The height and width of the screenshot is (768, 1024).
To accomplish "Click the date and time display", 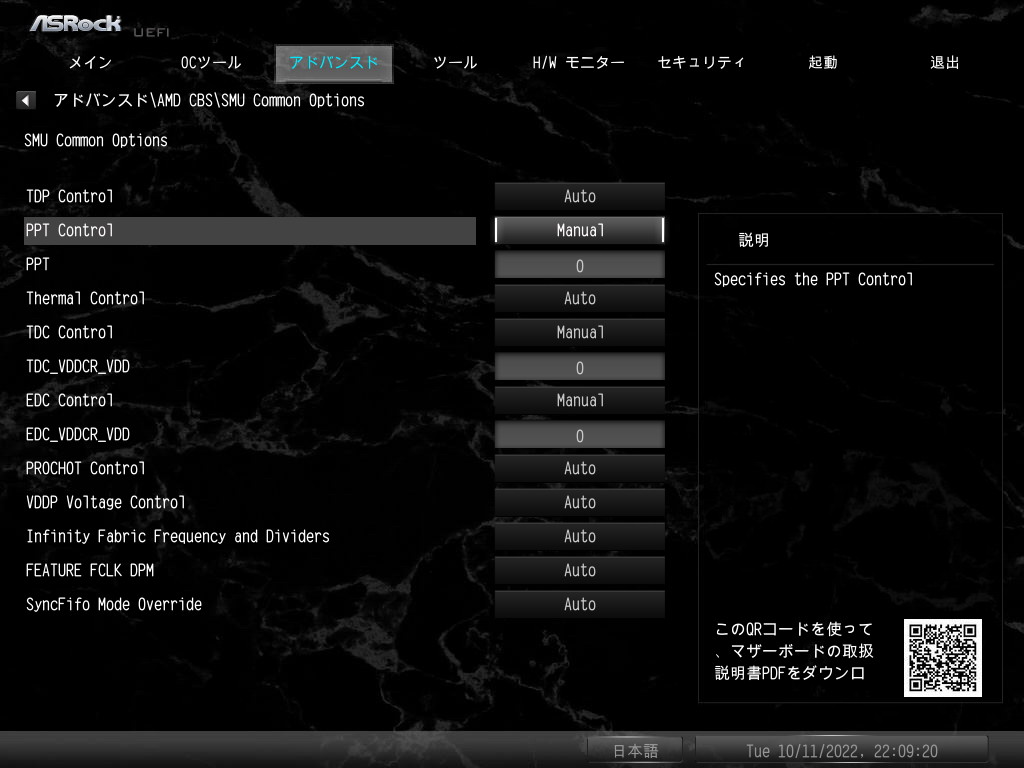I will click(842, 750).
